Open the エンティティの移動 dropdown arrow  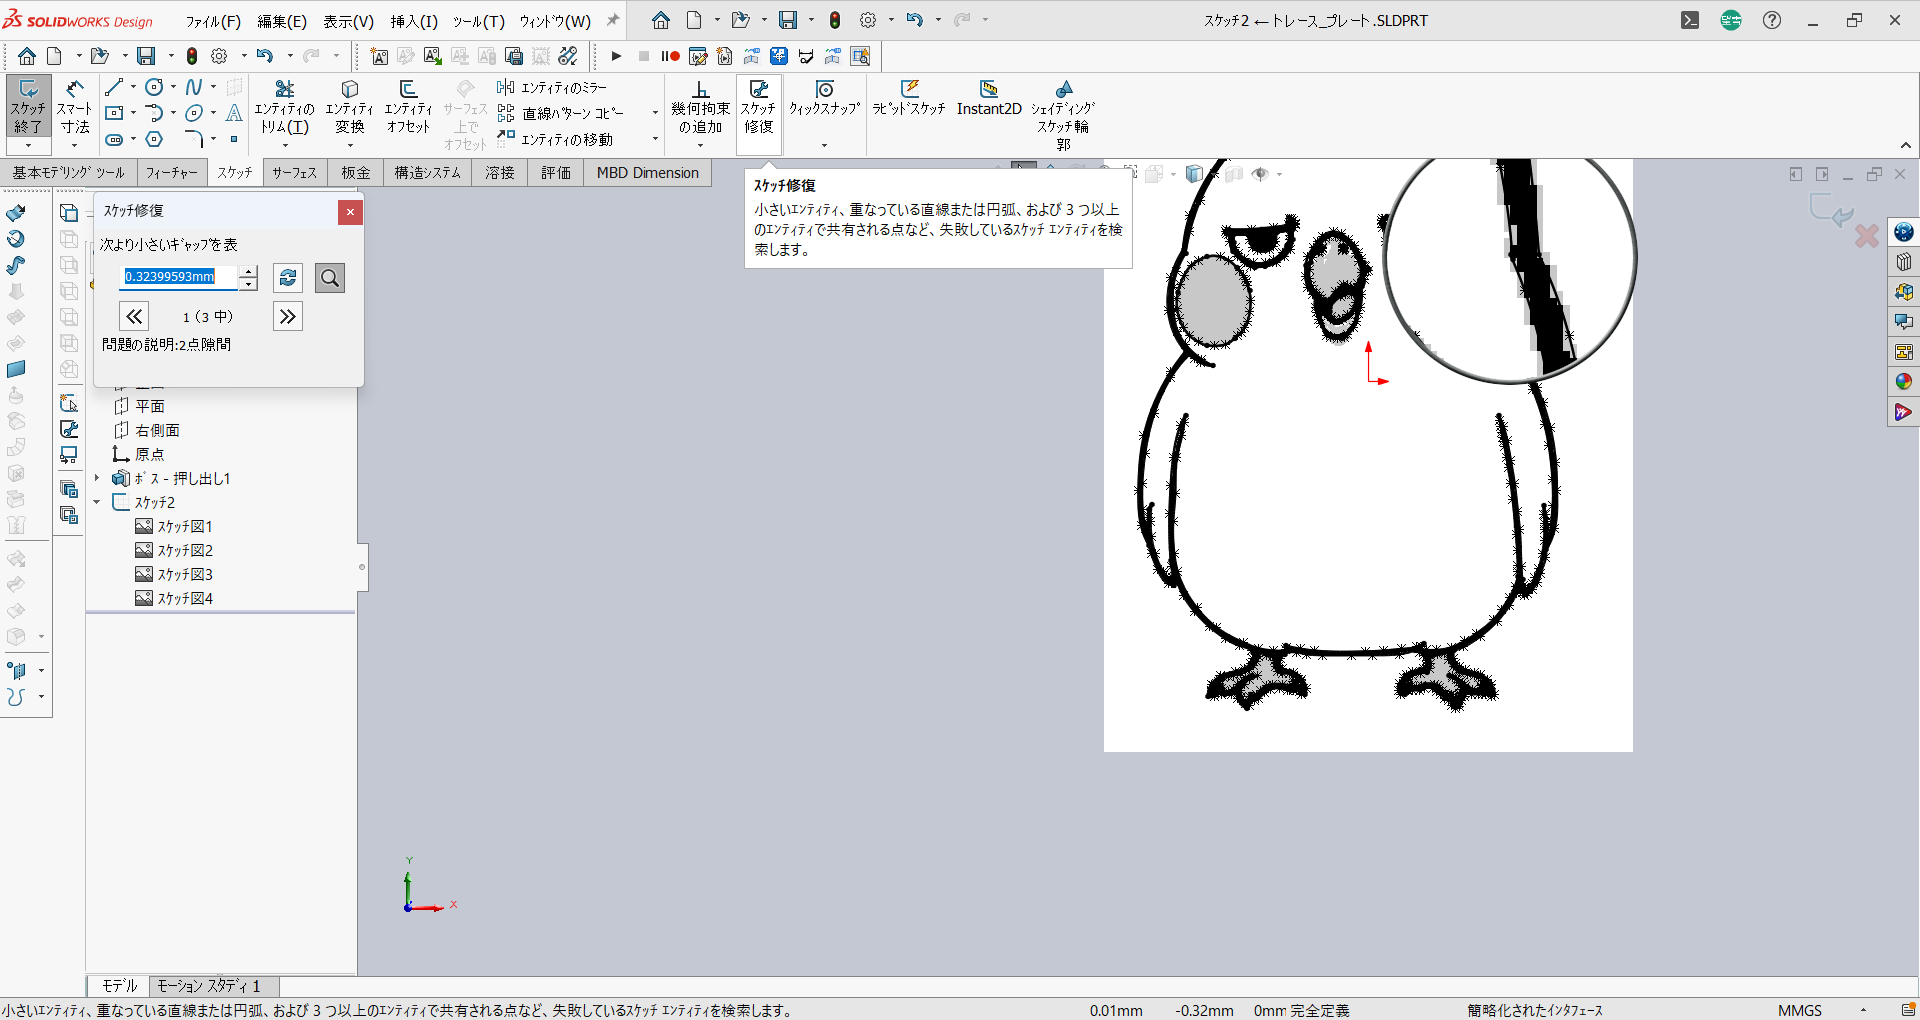(x=655, y=139)
